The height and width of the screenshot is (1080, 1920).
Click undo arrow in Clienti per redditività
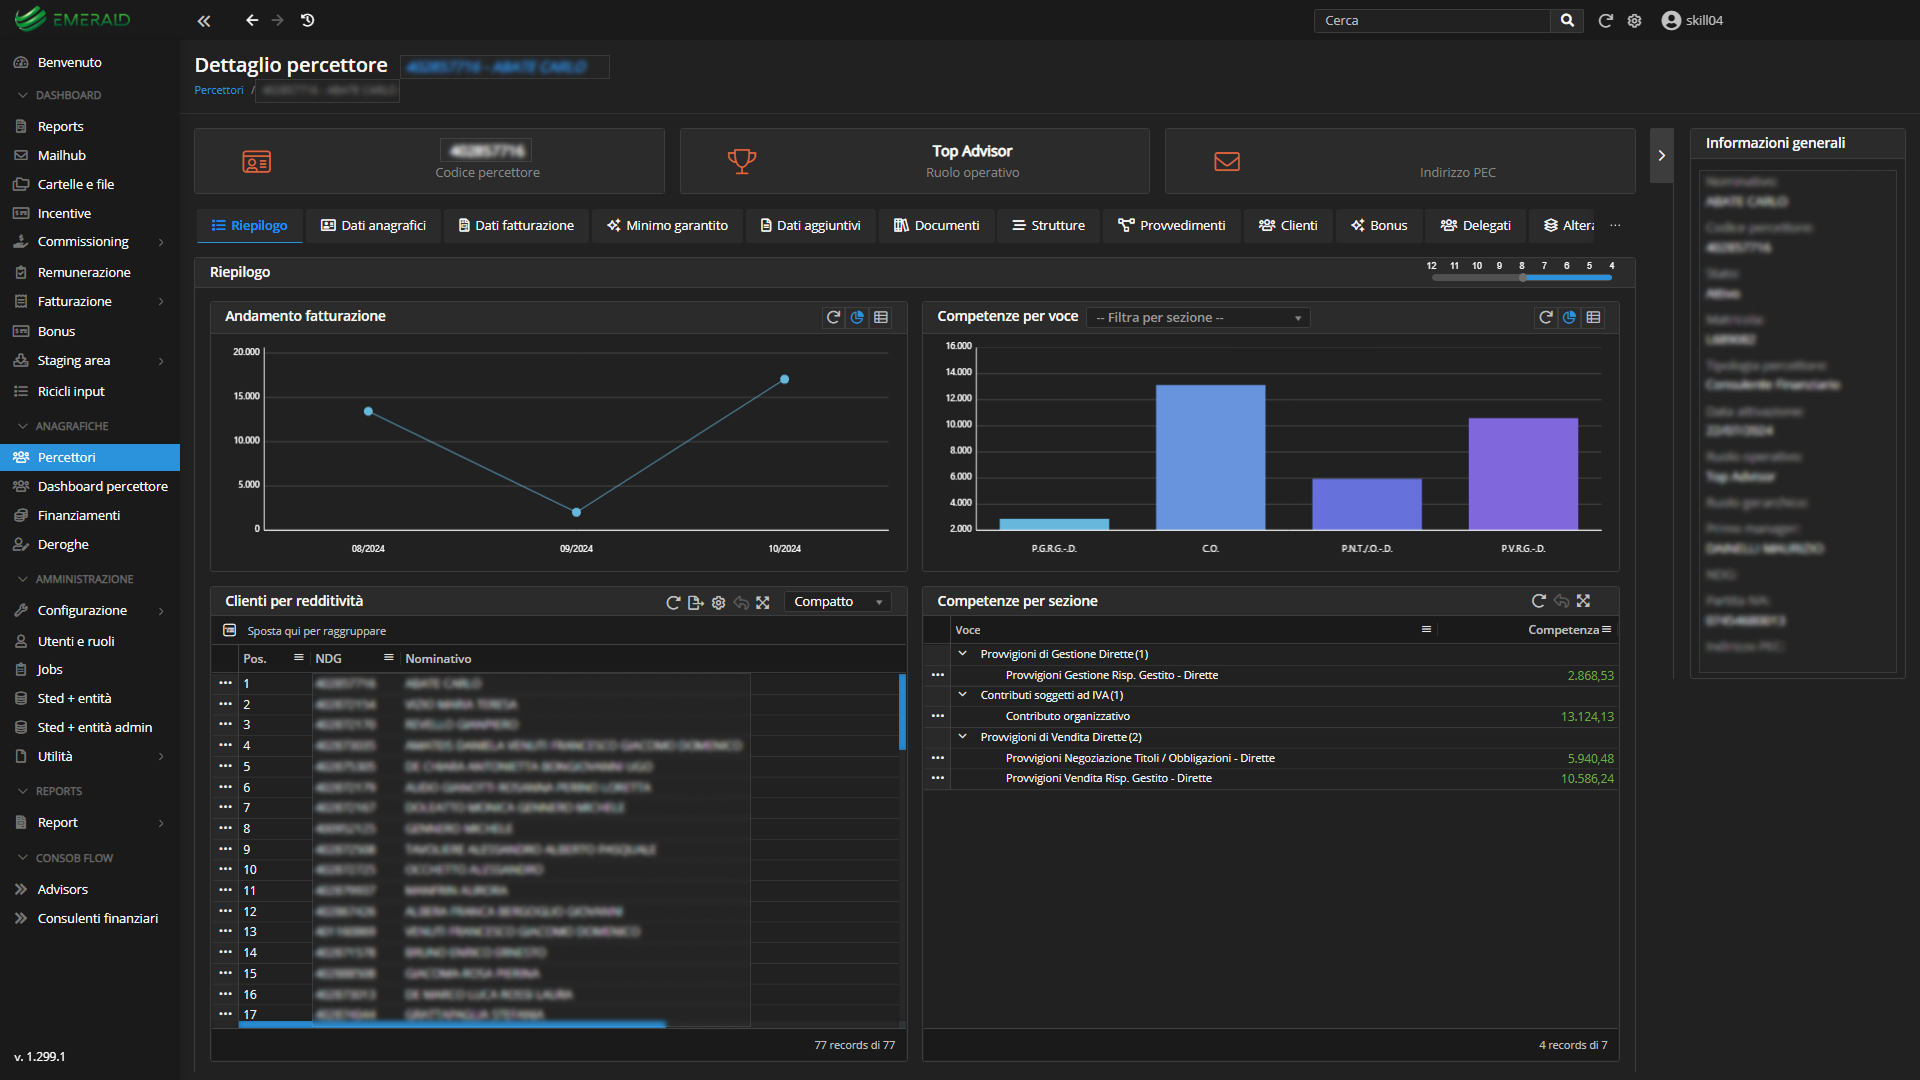click(x=741, y=602)
